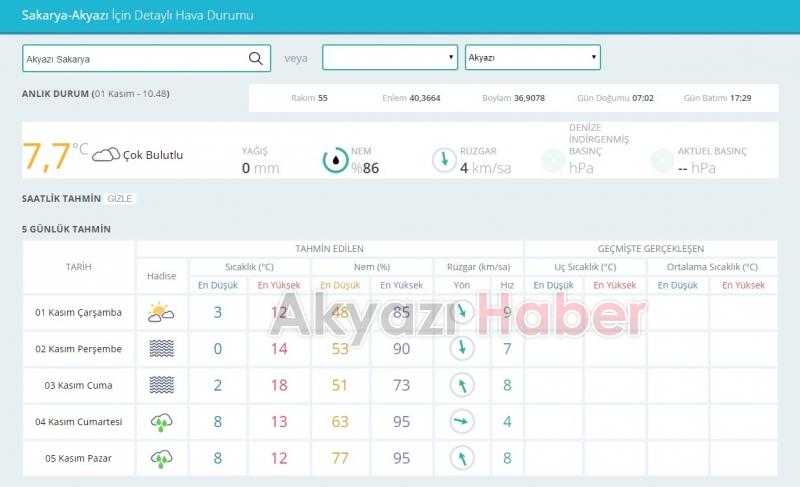Click the rain icon for 04 Kasım Cumartesi
Viewport: 800px width, 487px height.
(161, 422)
